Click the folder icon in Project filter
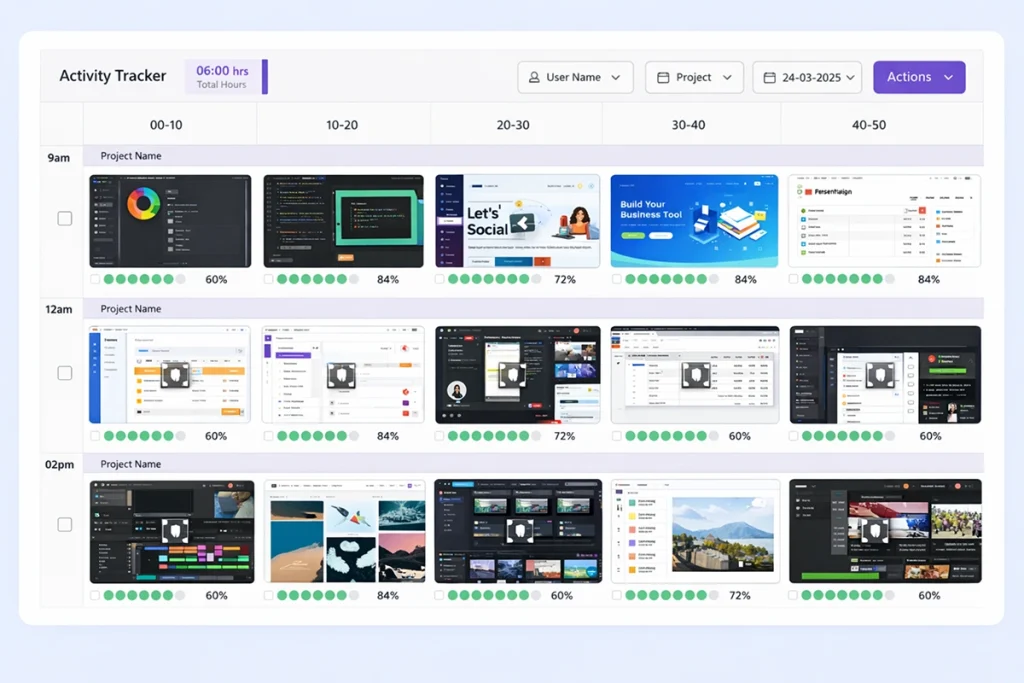1024x683 pixels. [663, 78]
